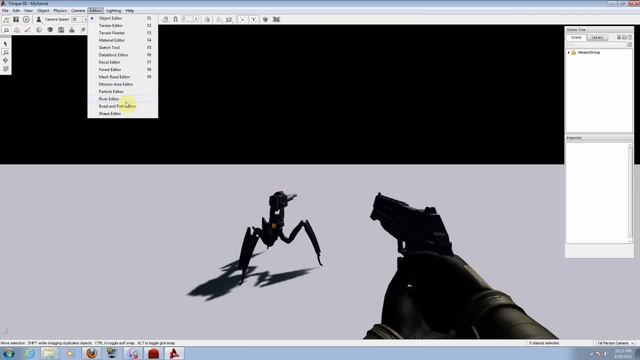The height and width of the screenshot is (360, 640).
Task: Open the Camera Speed dropdown arrow
Action: tap(85, 20)
